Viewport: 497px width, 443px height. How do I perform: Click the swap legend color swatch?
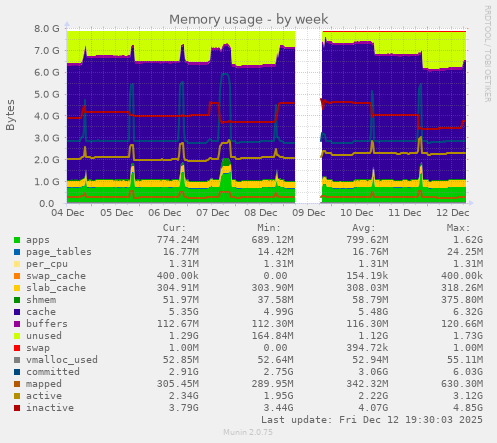click(17, 348)
